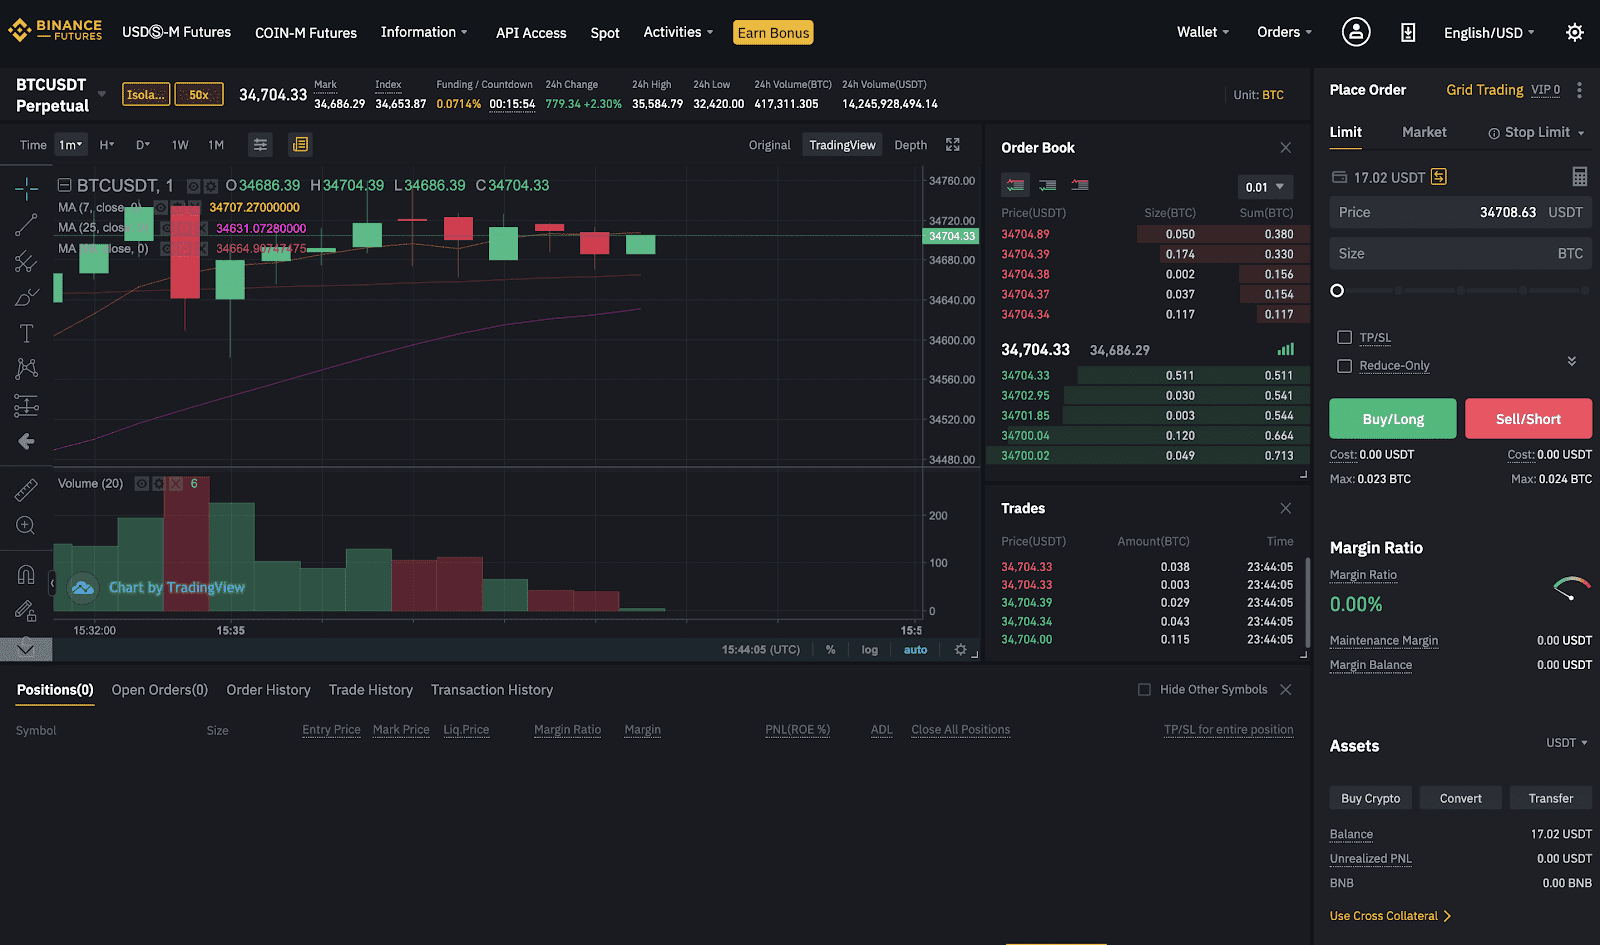Screen dimensions: 1600x945
Task: Toggle the magnet mode tool
Action: [x=27, y=574]
